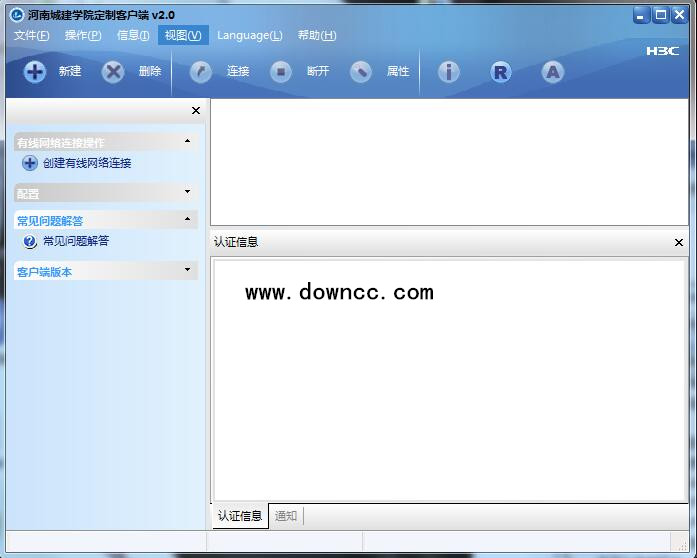
Task: Click the round 'A' toolbar icon
Action: [x=553, y=72]
